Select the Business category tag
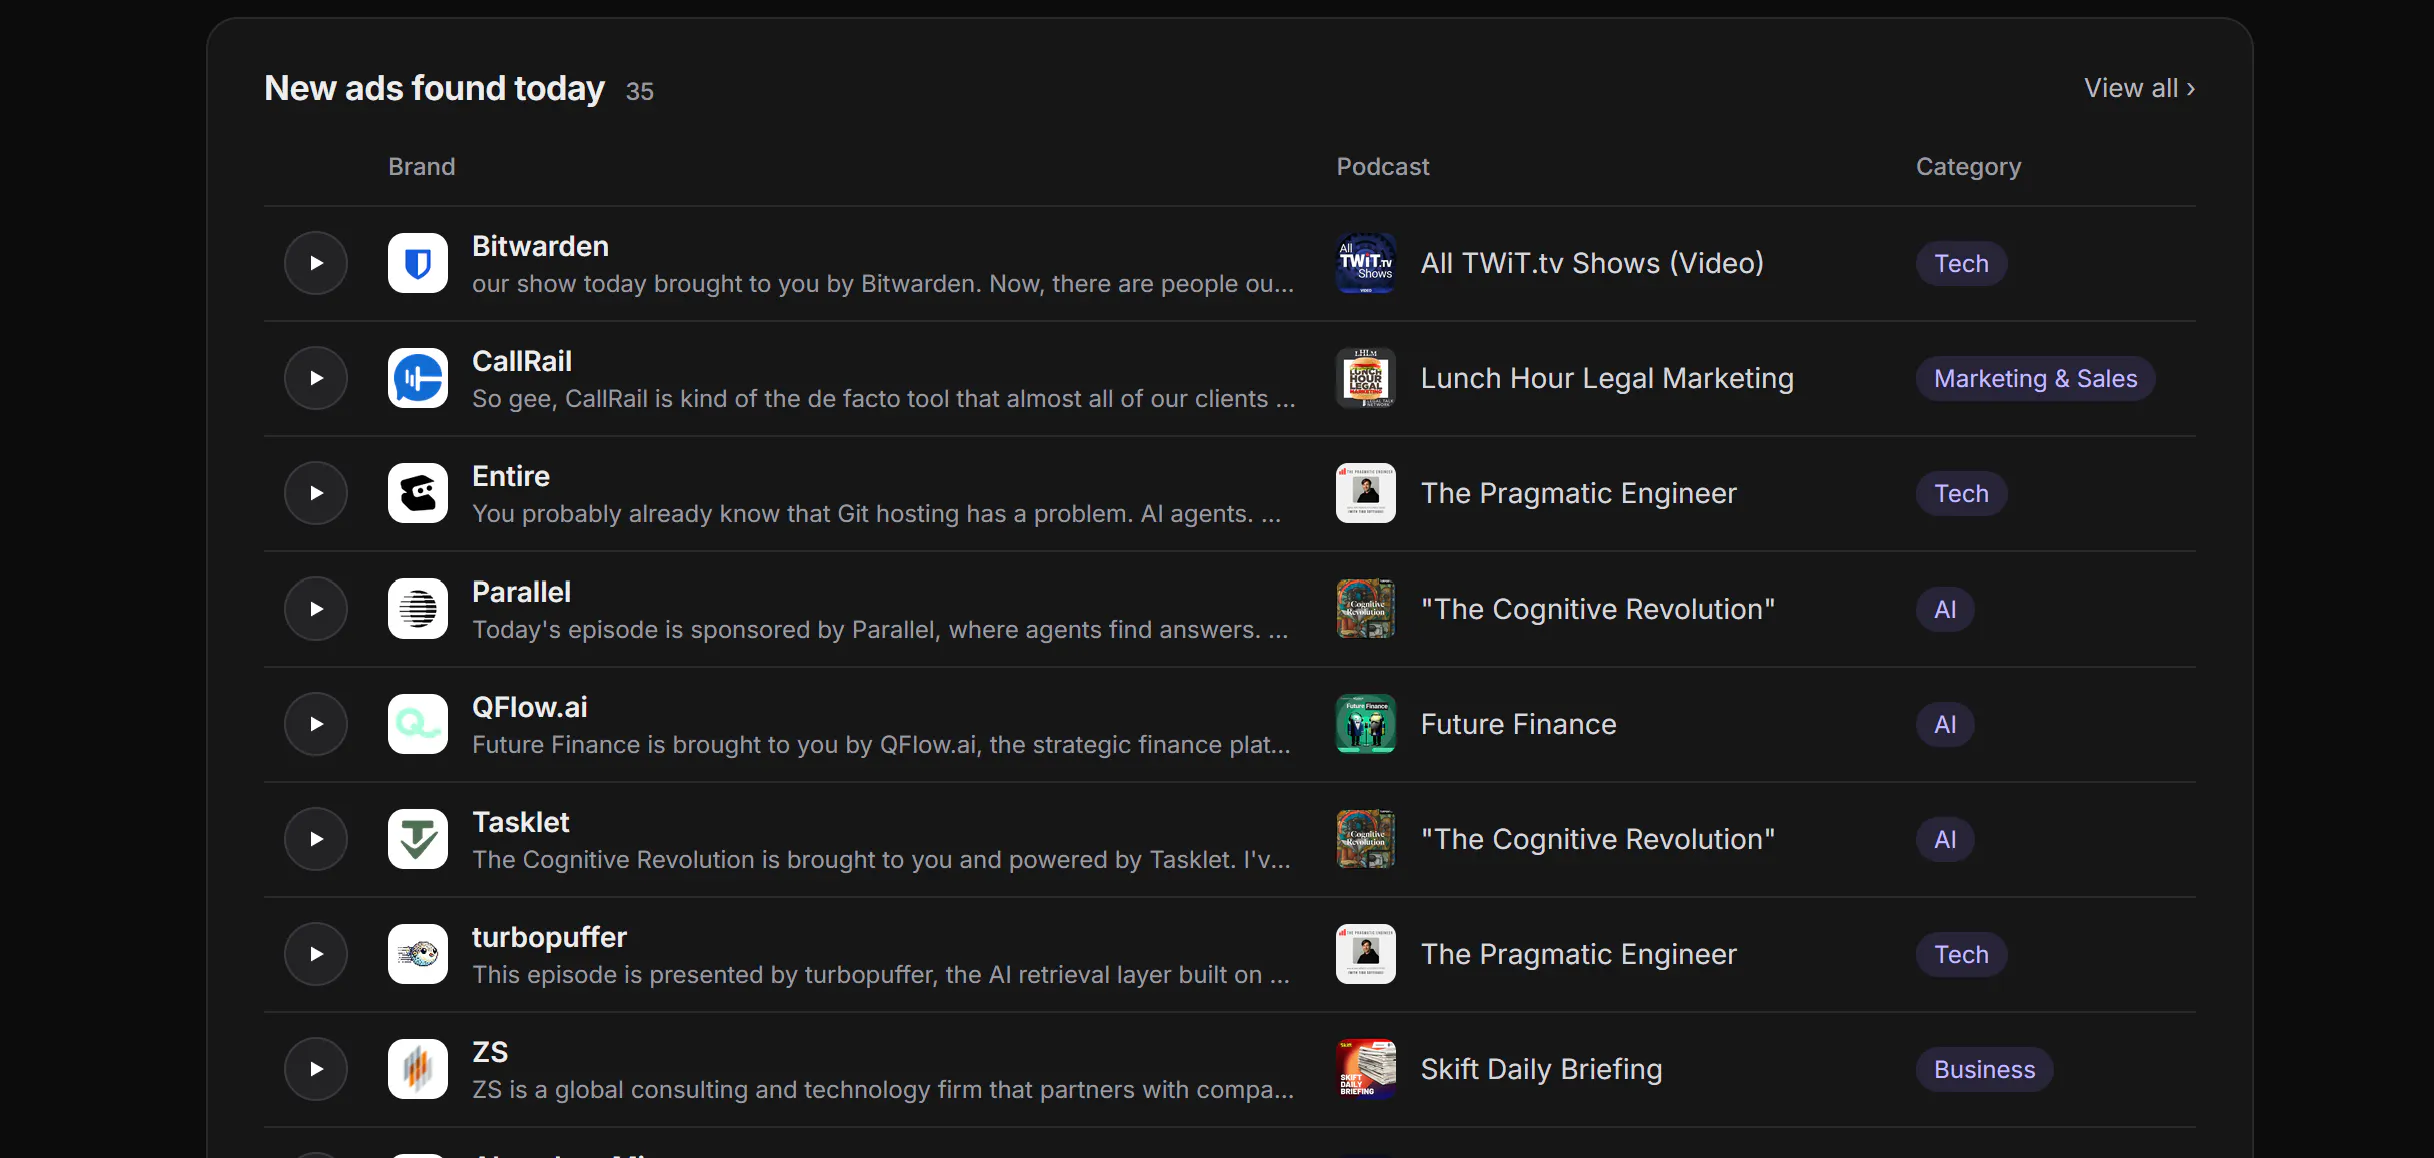2434x1158 pixels. point(1984,1069)
